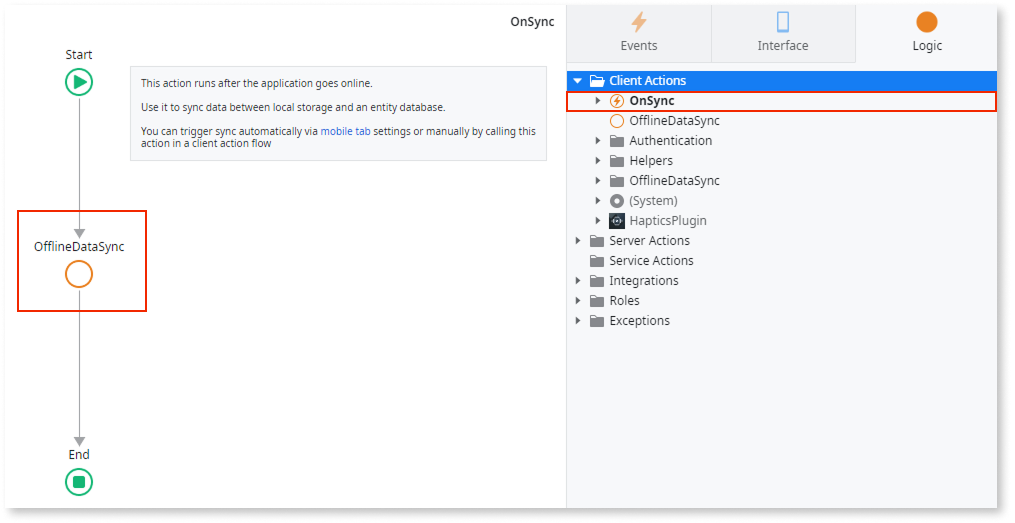Select the Helpers tree row label
Image resolution: width=1015 pixels, height=523 pixels.
651,161
